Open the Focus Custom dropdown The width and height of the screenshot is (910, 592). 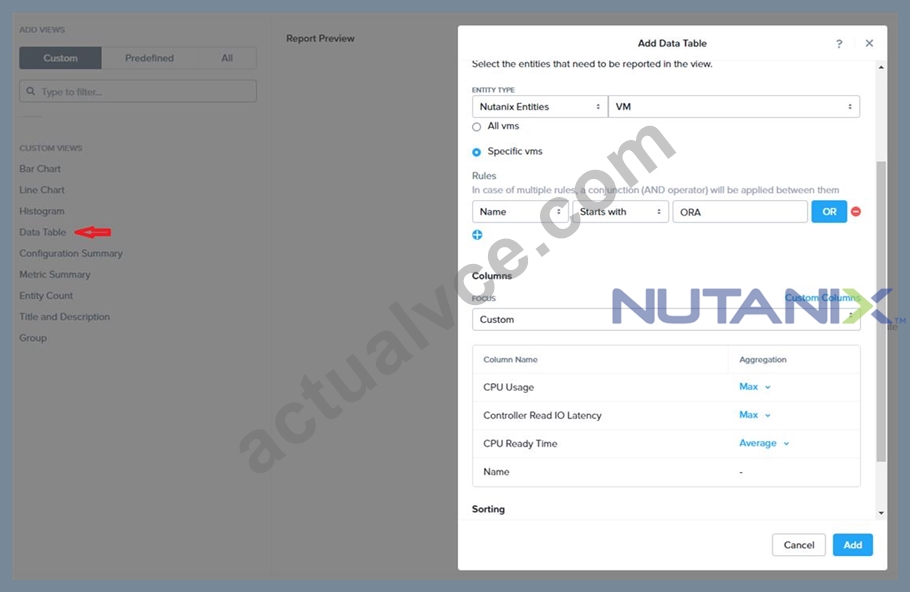[x=666, y=319]
